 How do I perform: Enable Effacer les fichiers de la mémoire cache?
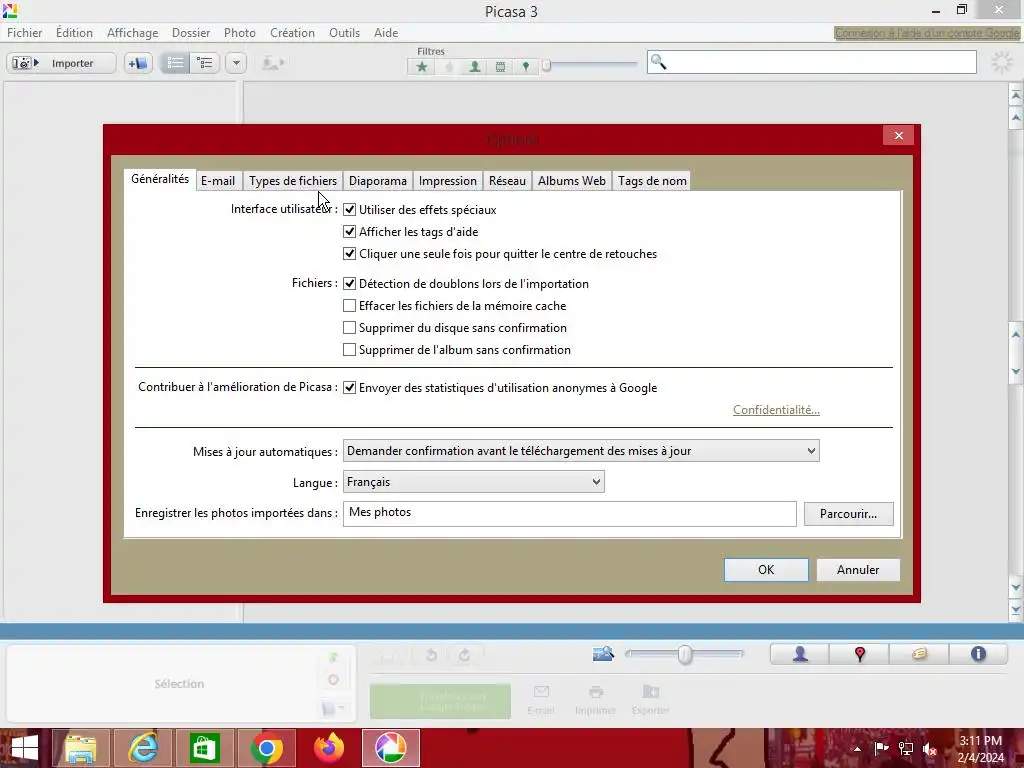(349, 306)
